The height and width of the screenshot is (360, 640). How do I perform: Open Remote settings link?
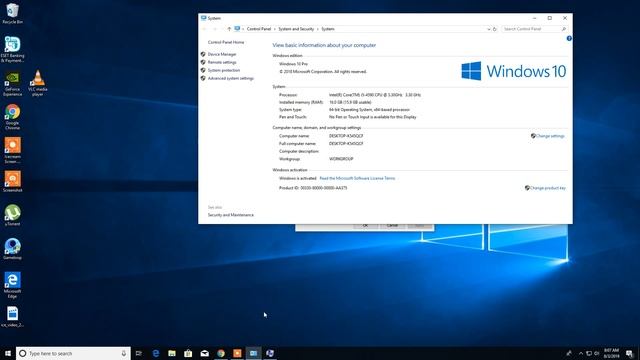point(222,62)
